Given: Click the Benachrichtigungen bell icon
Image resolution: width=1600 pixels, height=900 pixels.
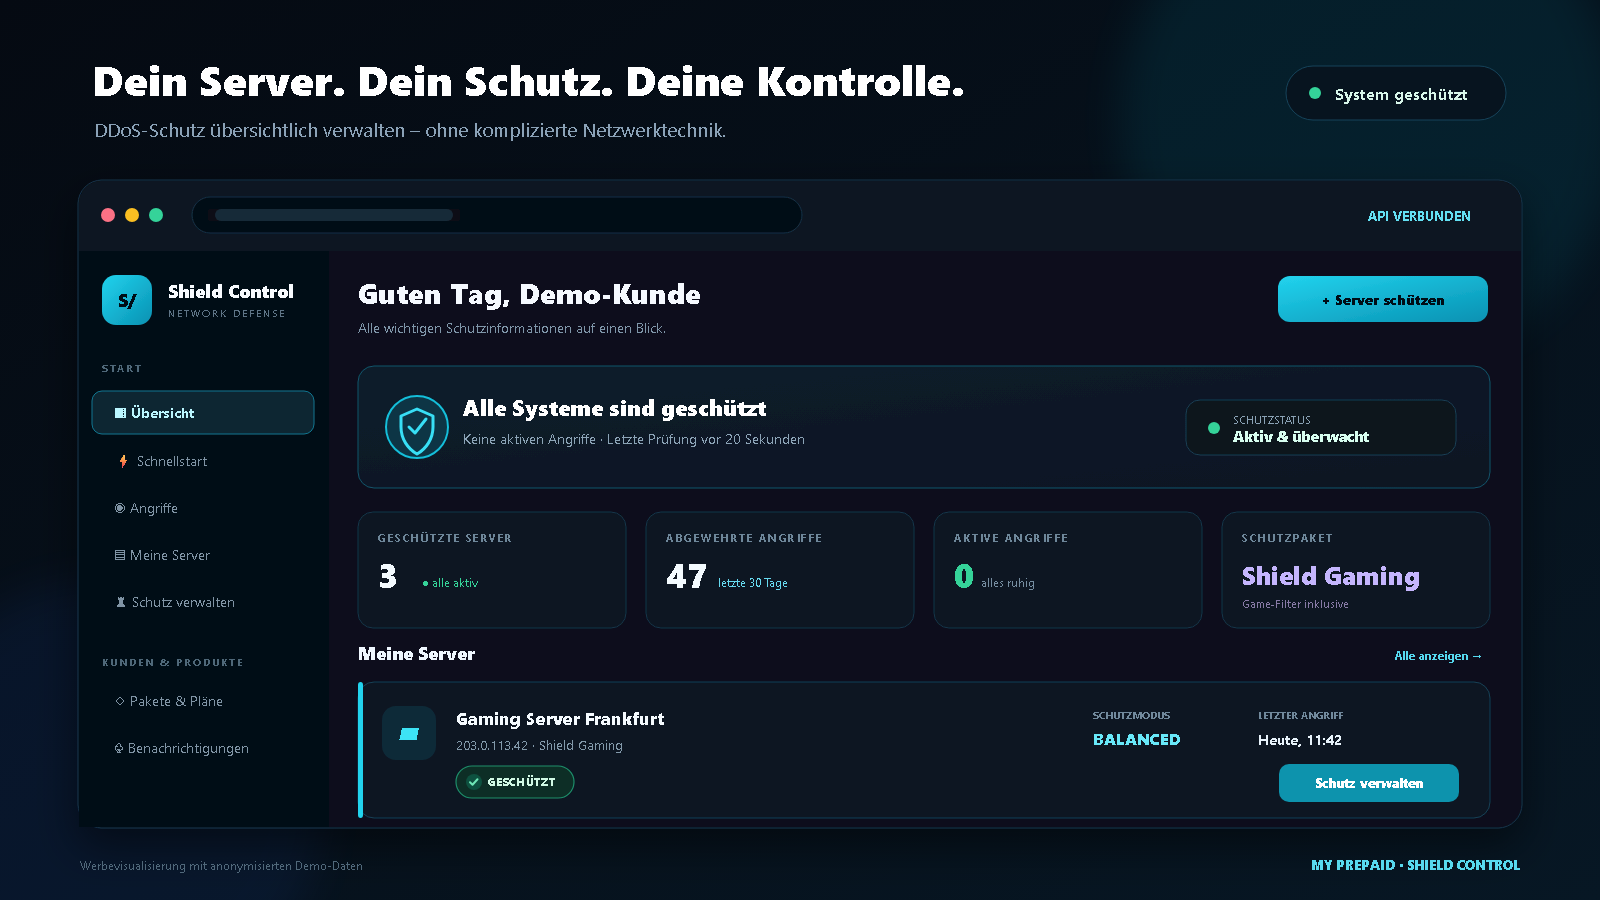Looking at the screenshot, I should coord(119,748).
